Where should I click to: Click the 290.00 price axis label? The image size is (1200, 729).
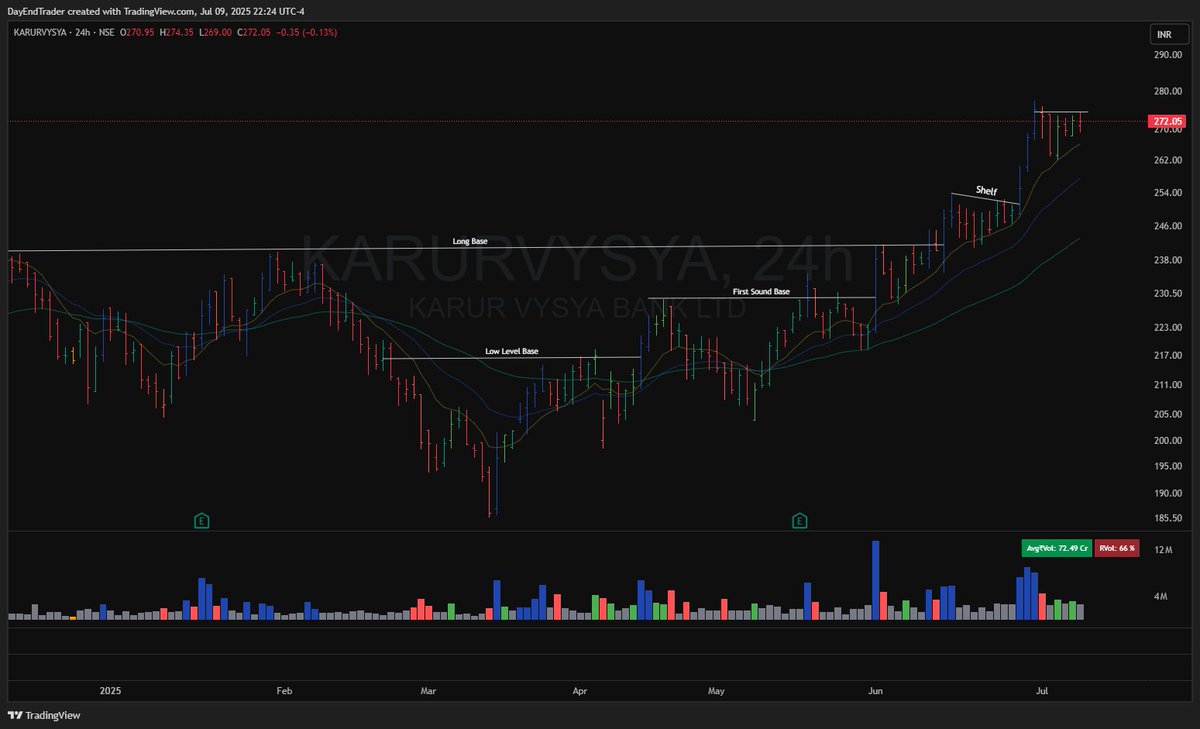pos(1167,55)
